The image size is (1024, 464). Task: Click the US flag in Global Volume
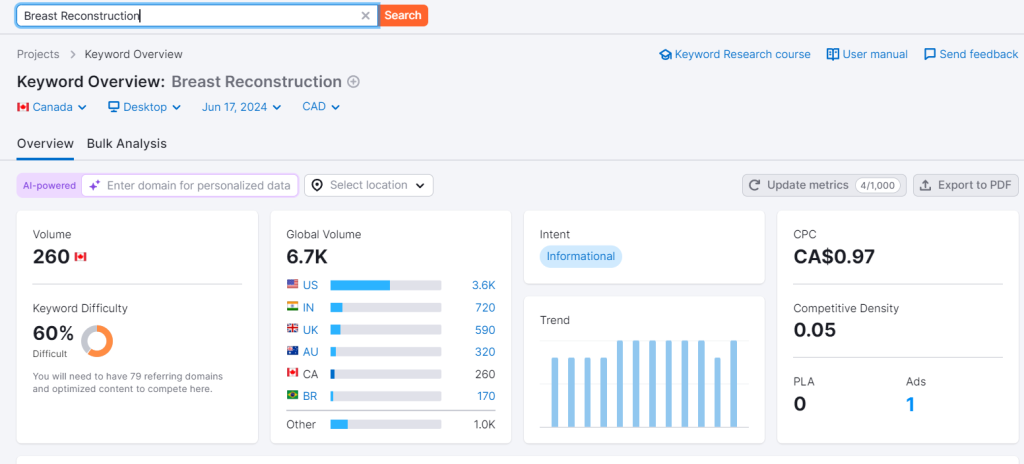(x=293, y=285)
